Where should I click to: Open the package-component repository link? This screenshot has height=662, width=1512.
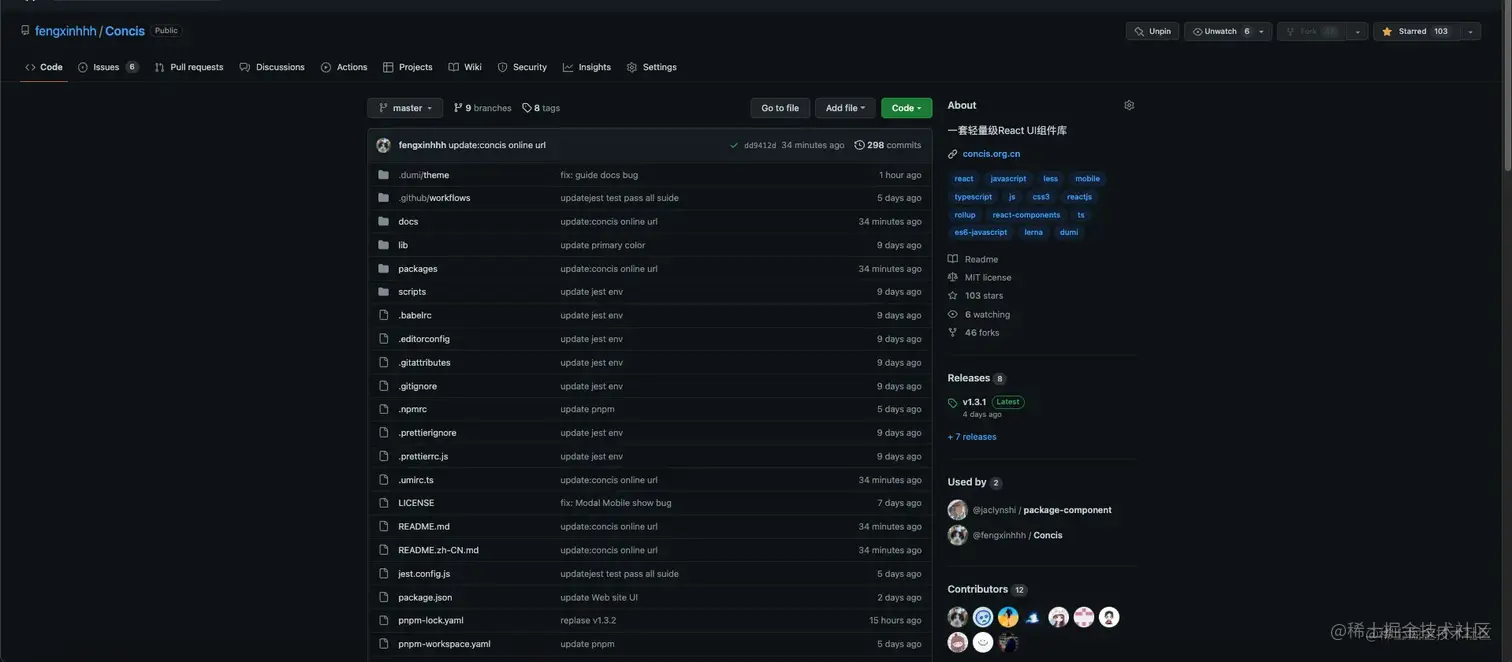pos(1067,510)
